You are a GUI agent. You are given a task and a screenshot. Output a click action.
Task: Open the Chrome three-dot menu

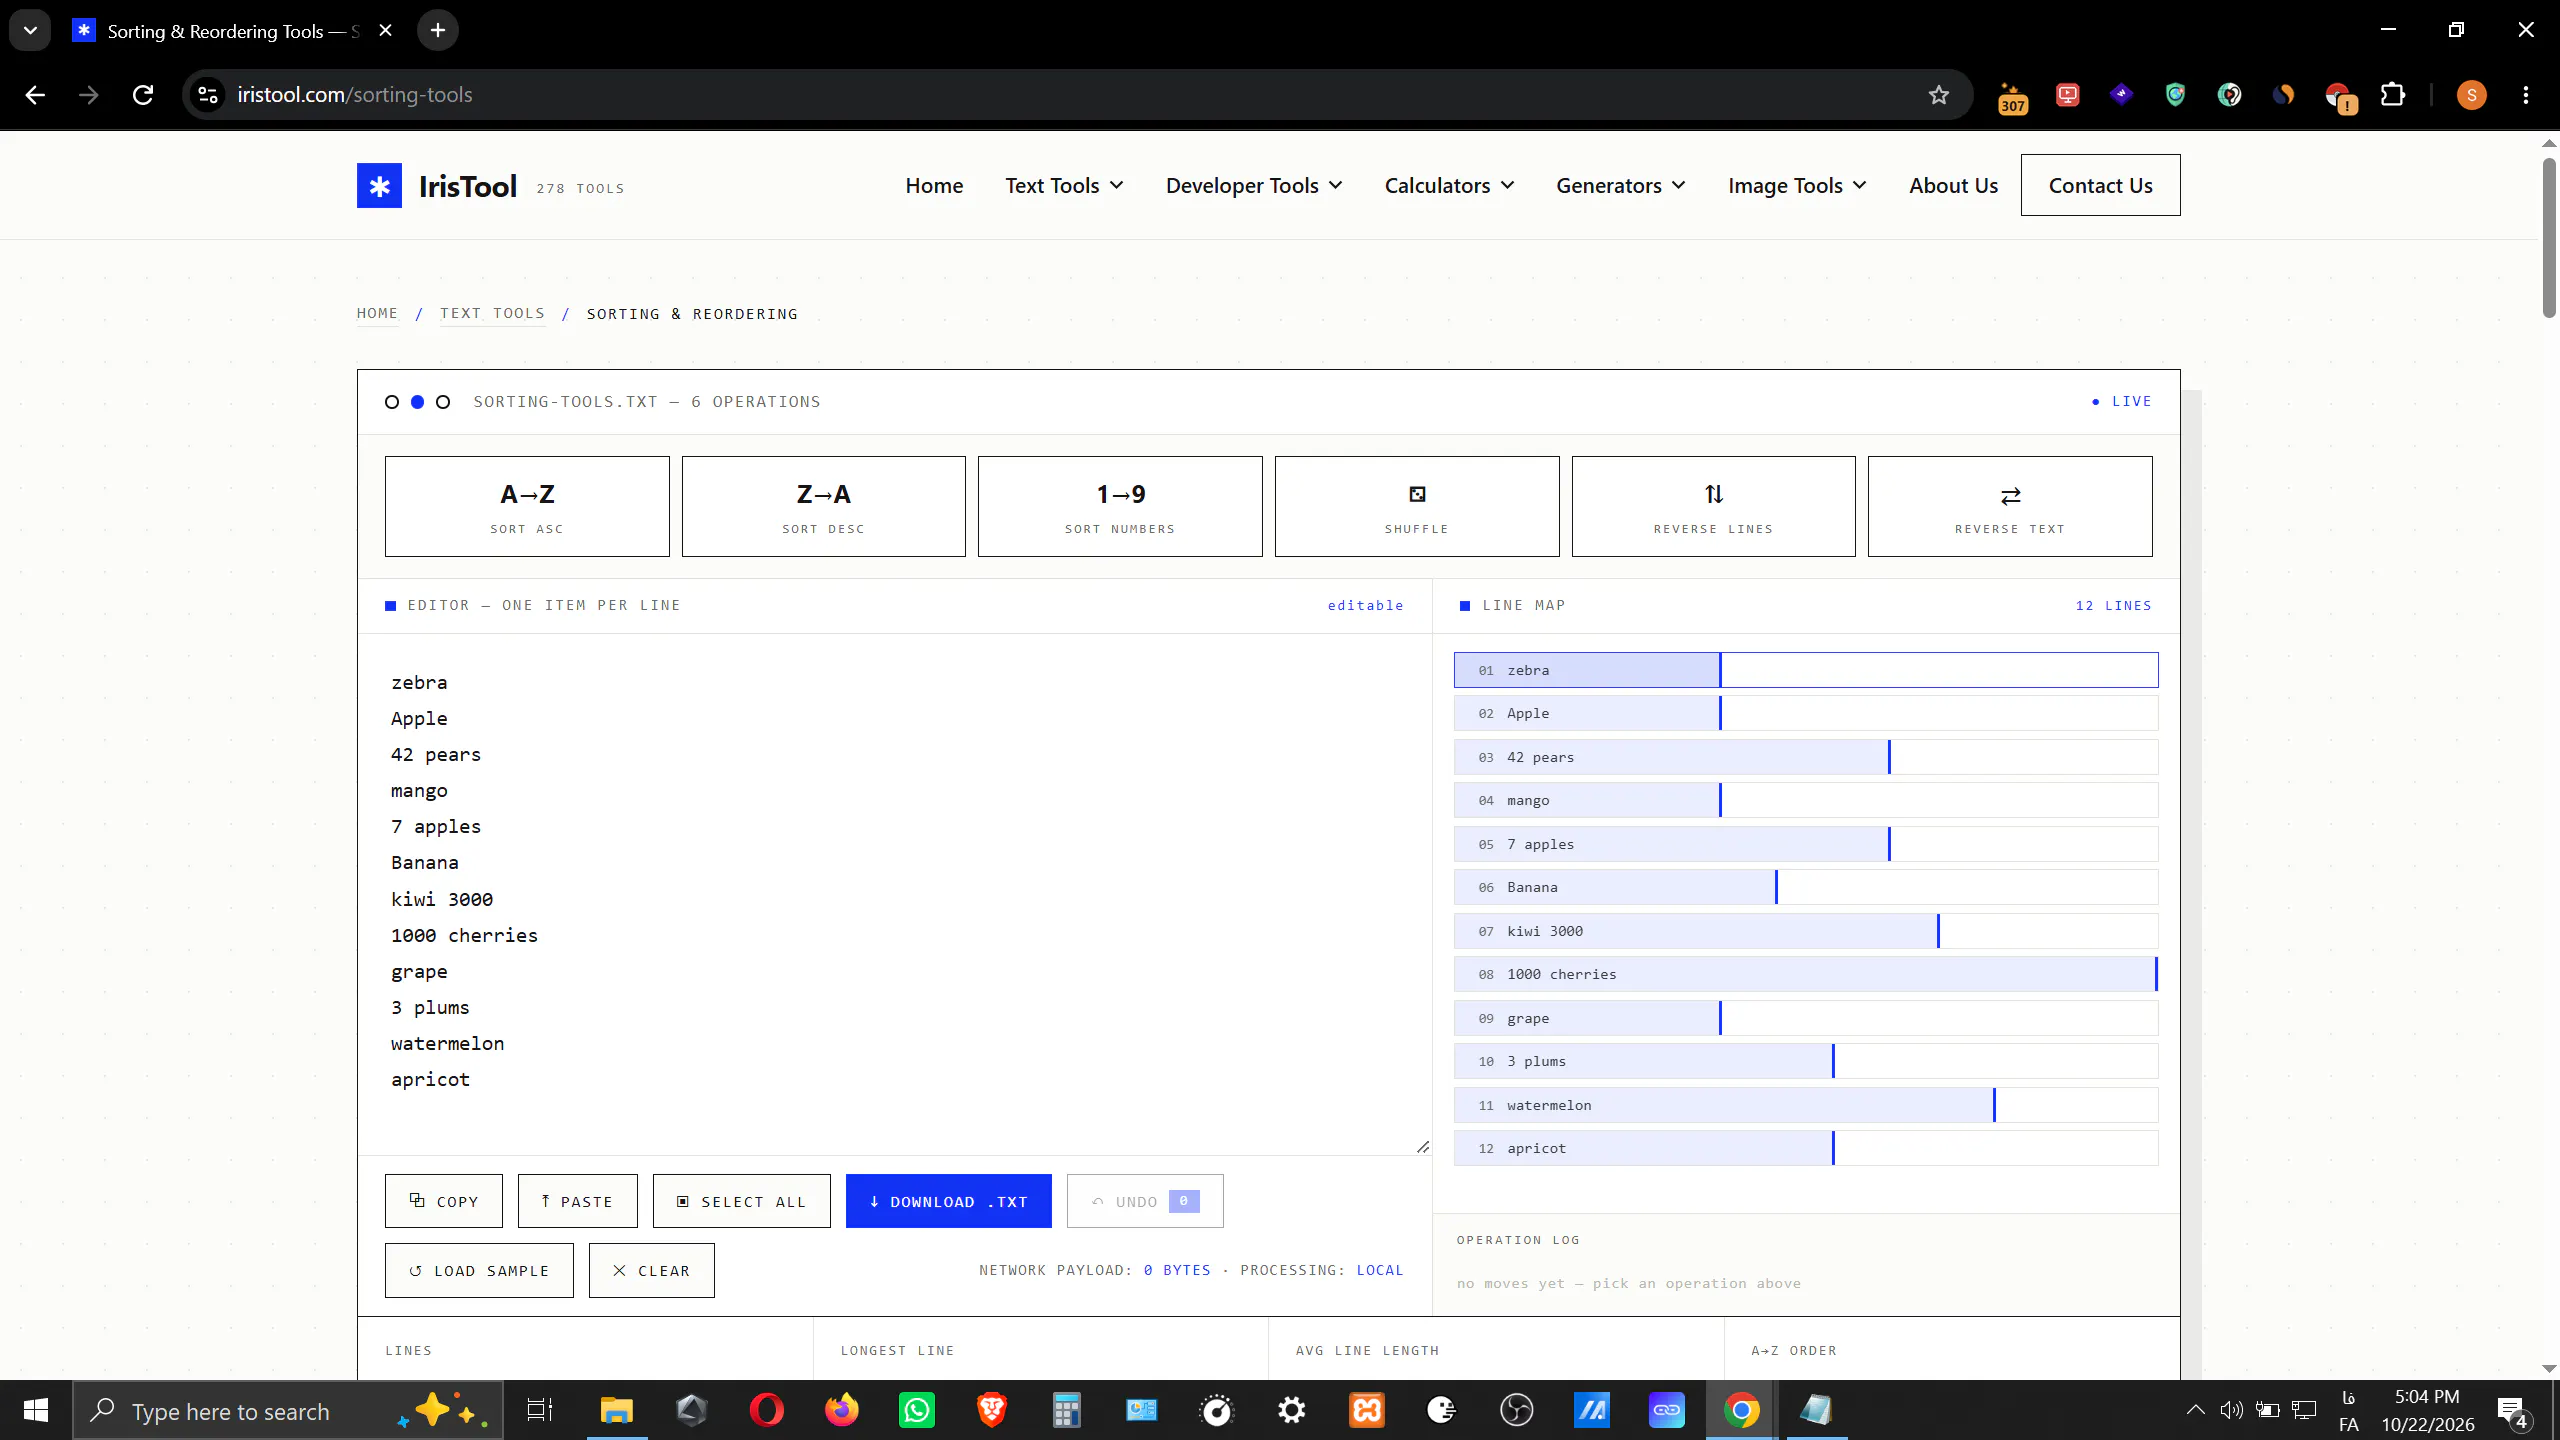click(x=2526, y=95)
